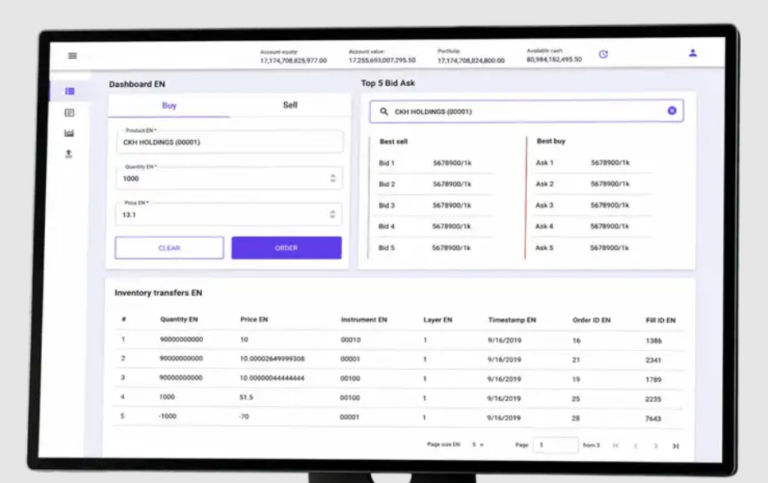
Task: Click price 10.00000044444444 in row 3
Action: (272, 378)
